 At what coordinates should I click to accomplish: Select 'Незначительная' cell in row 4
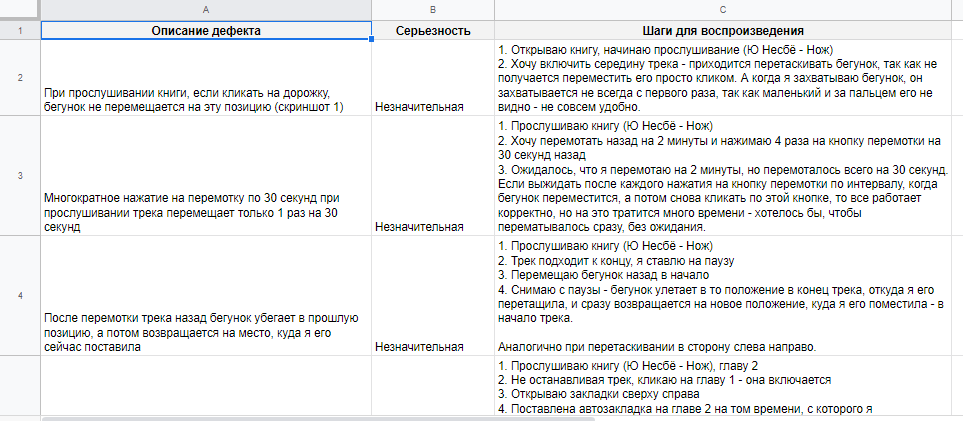click(x=433, y=295)
